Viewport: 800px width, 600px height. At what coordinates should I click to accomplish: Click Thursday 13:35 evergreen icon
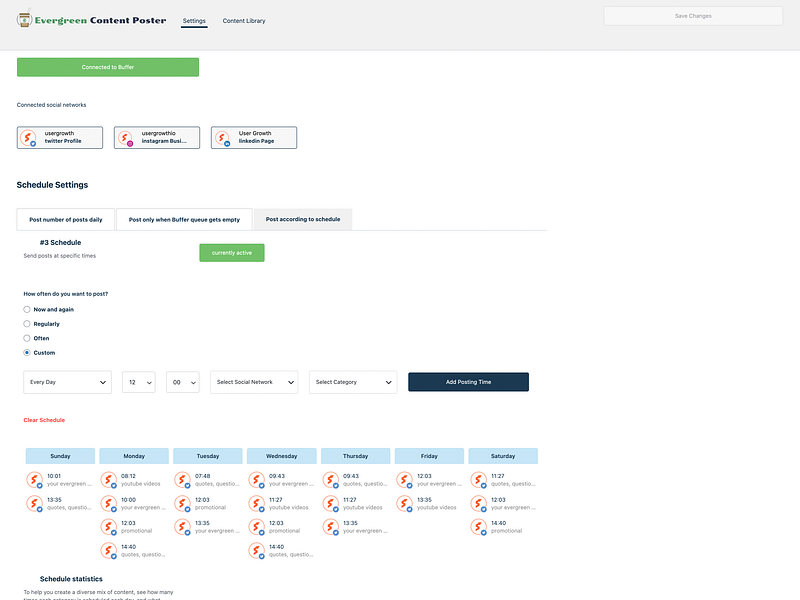(x=331, y=527)
